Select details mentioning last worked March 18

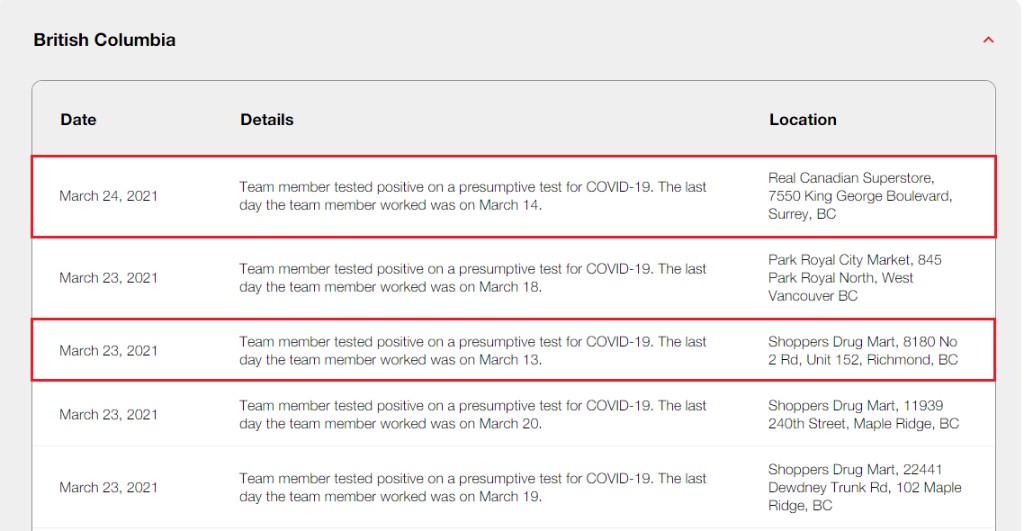pos(472,278)
